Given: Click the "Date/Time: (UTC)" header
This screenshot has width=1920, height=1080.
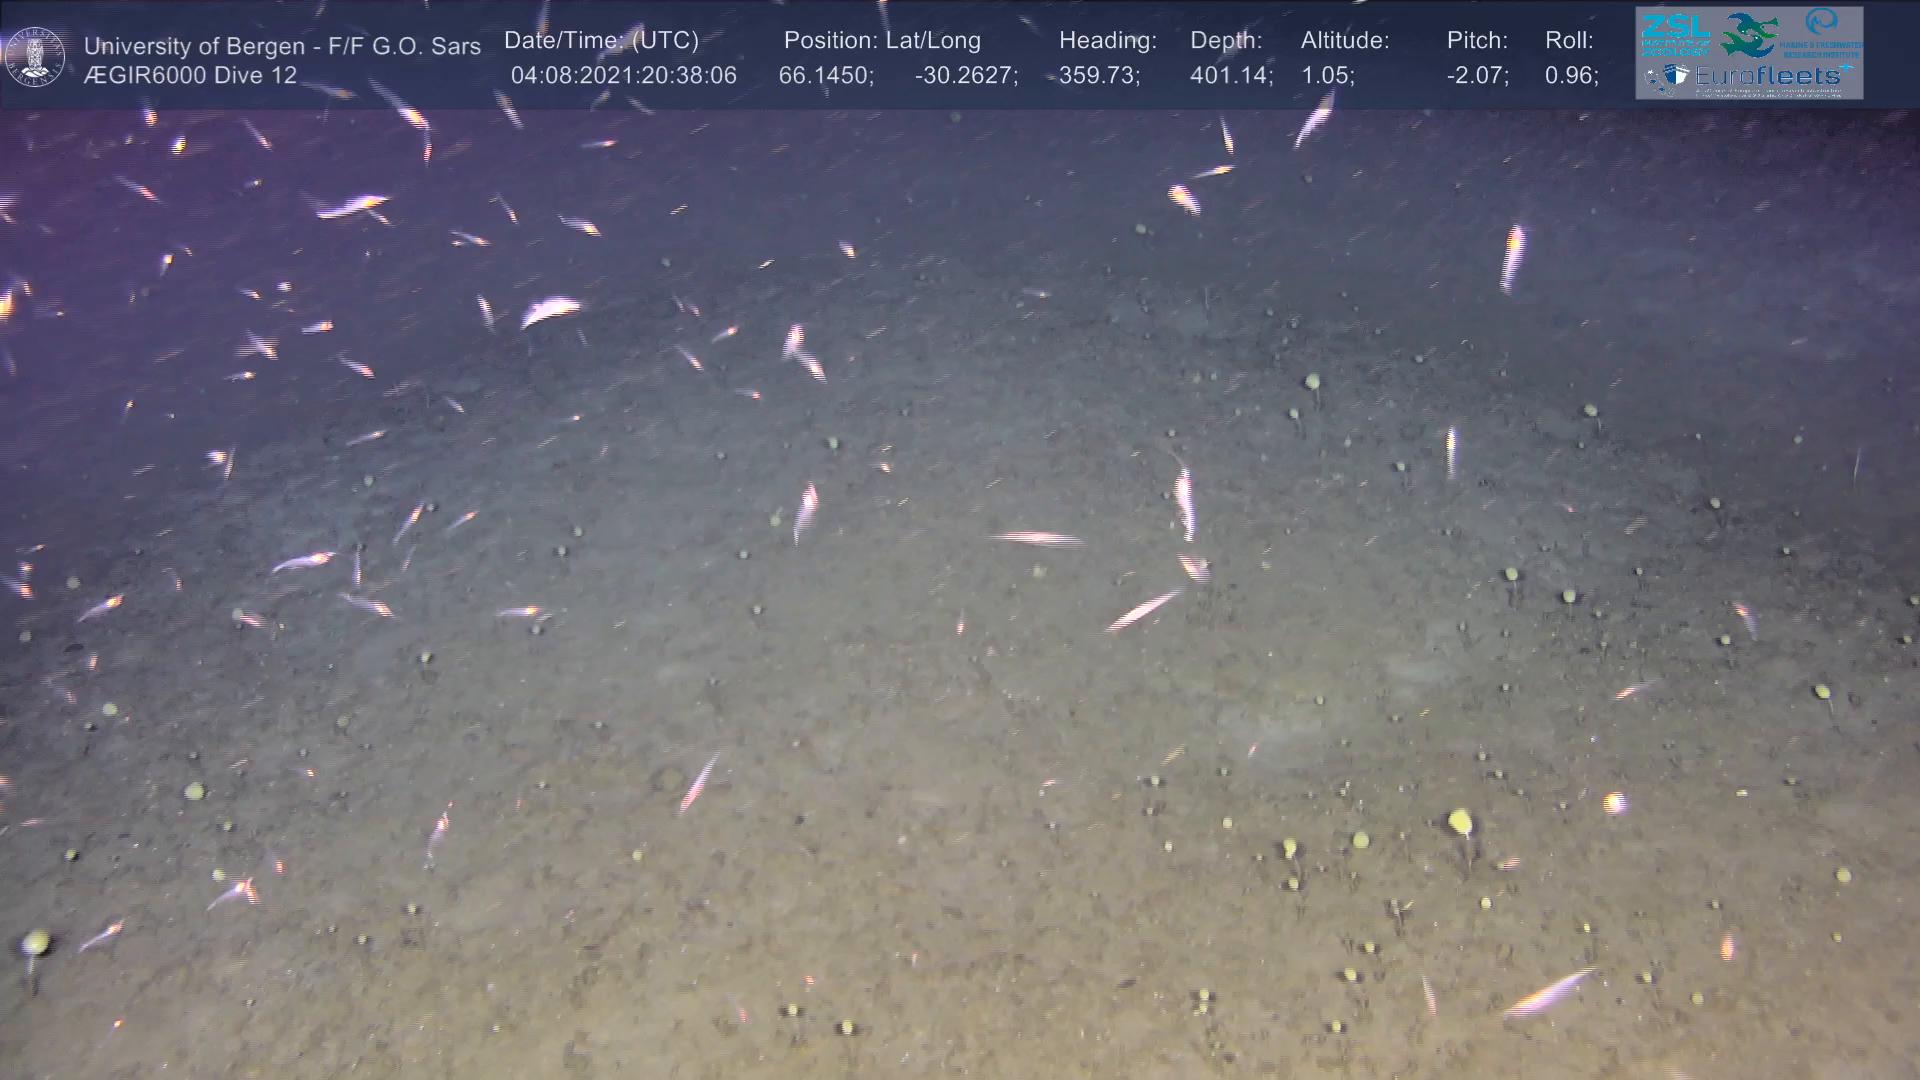Looking at the screenshot, I should 601,41.
